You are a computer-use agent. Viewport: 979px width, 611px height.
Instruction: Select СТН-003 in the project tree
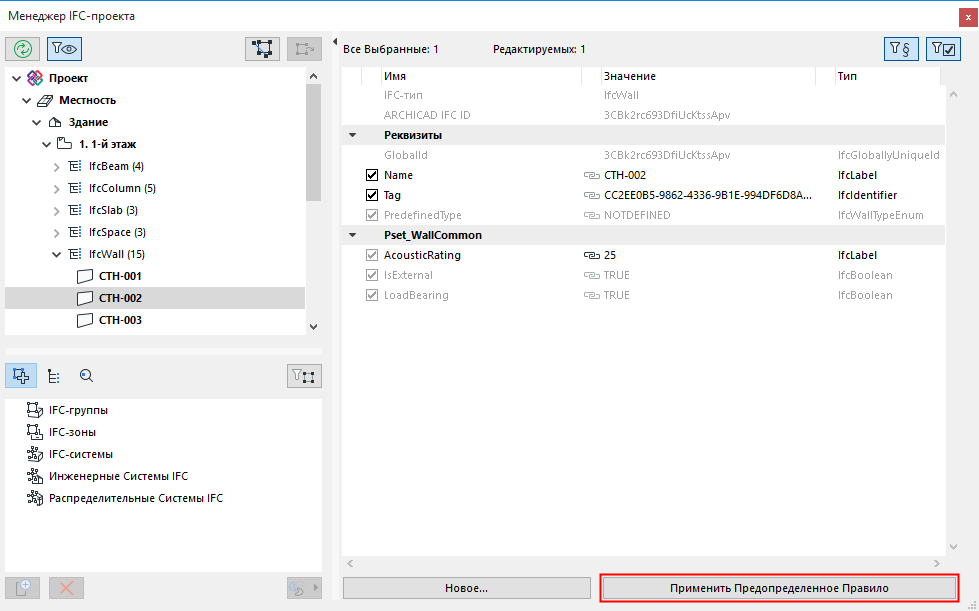pos(120,320)
